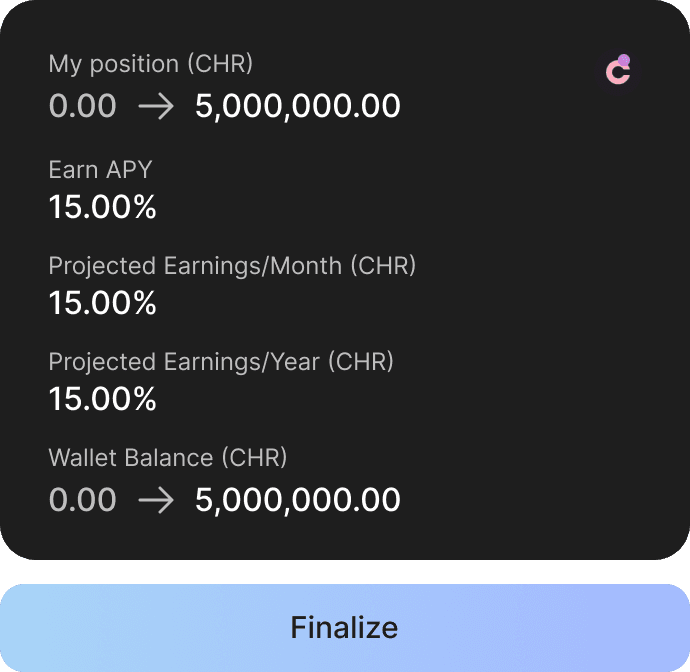Select the Wallet Balance (CHR) label

[x=168, y=458]
